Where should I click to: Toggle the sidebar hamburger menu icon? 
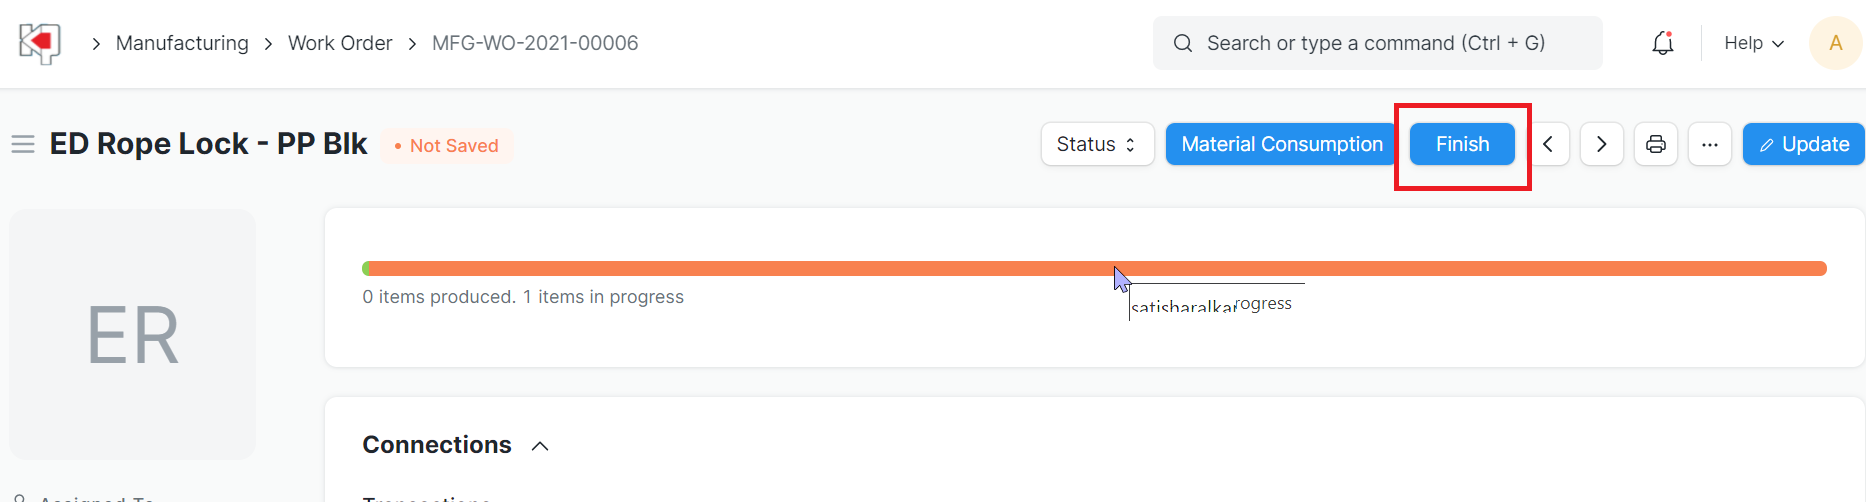(23, 145)
